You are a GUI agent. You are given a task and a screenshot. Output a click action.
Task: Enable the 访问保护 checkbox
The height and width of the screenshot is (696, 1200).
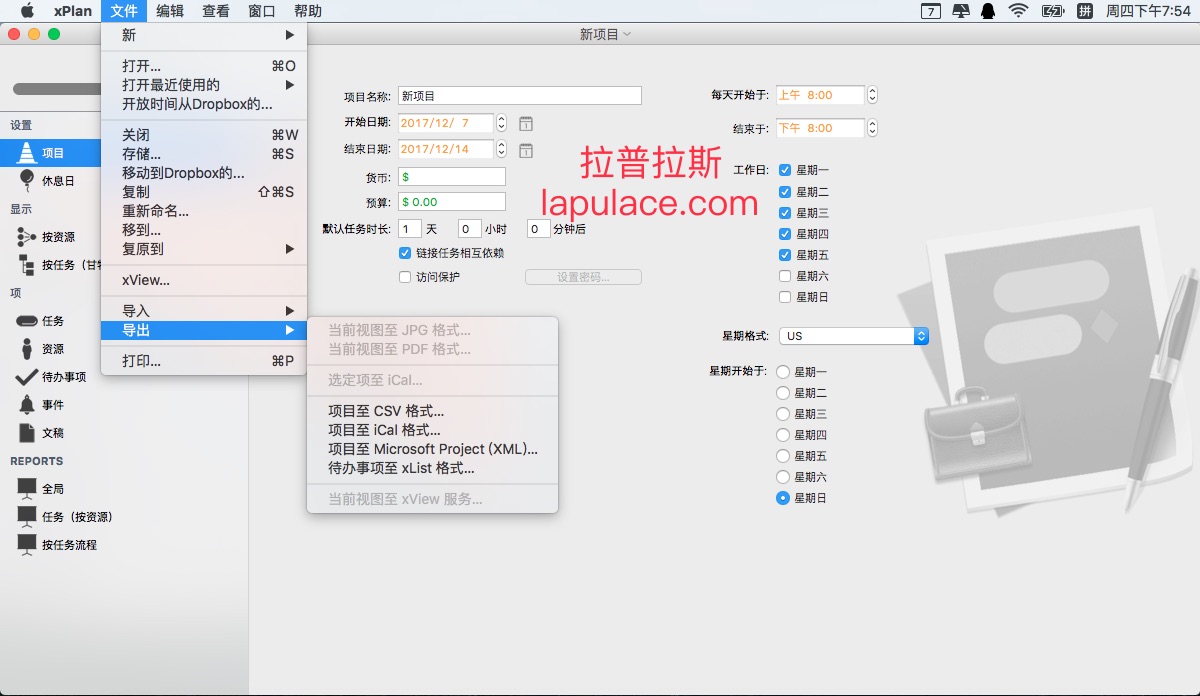405,277
